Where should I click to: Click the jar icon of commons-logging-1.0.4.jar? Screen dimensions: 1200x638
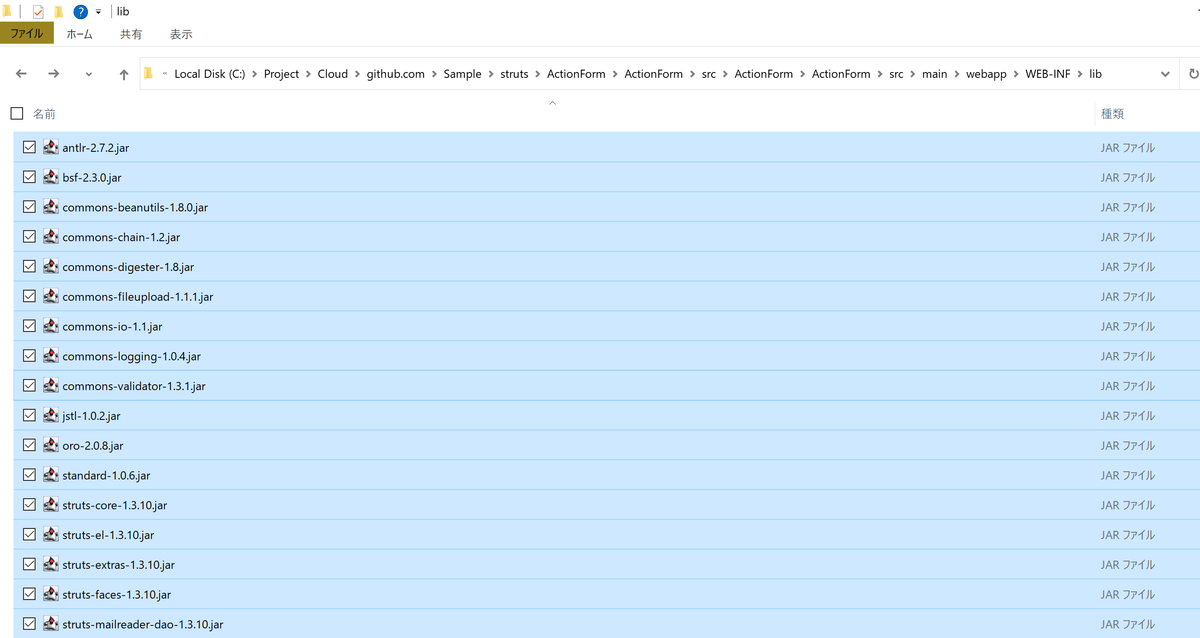point(50,356)
